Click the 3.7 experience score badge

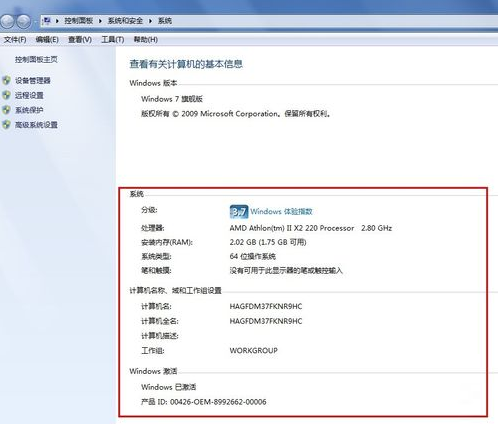239,212
